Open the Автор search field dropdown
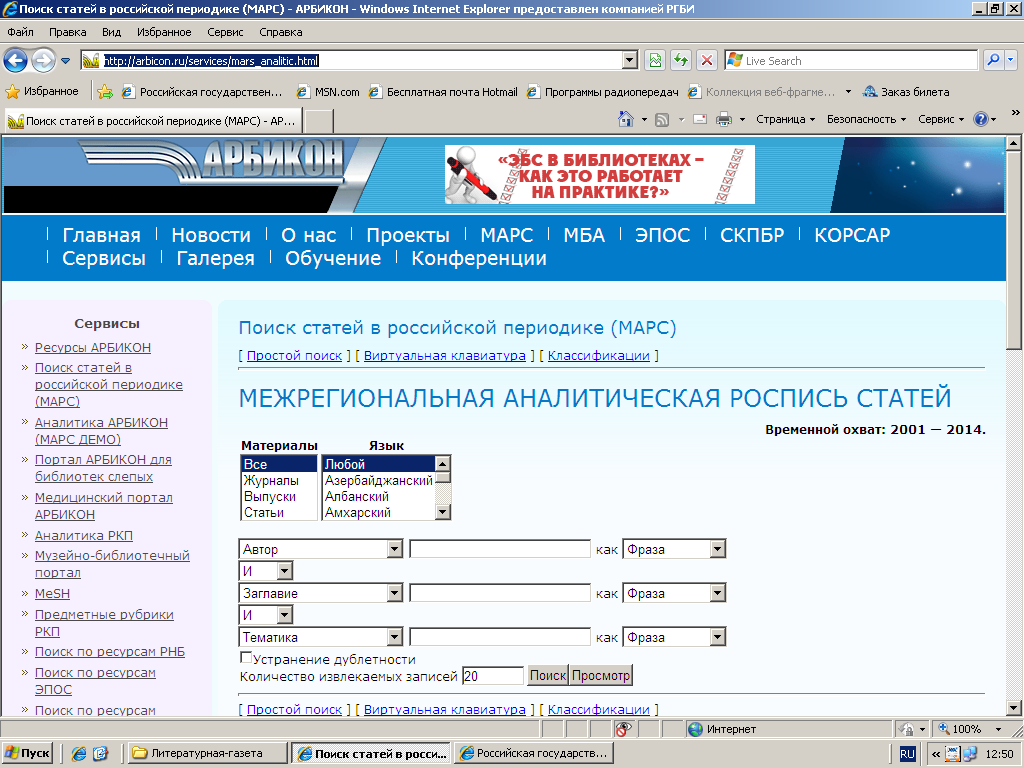The image size is (1024, 768). pyautogui.click(x=394, y=549)
